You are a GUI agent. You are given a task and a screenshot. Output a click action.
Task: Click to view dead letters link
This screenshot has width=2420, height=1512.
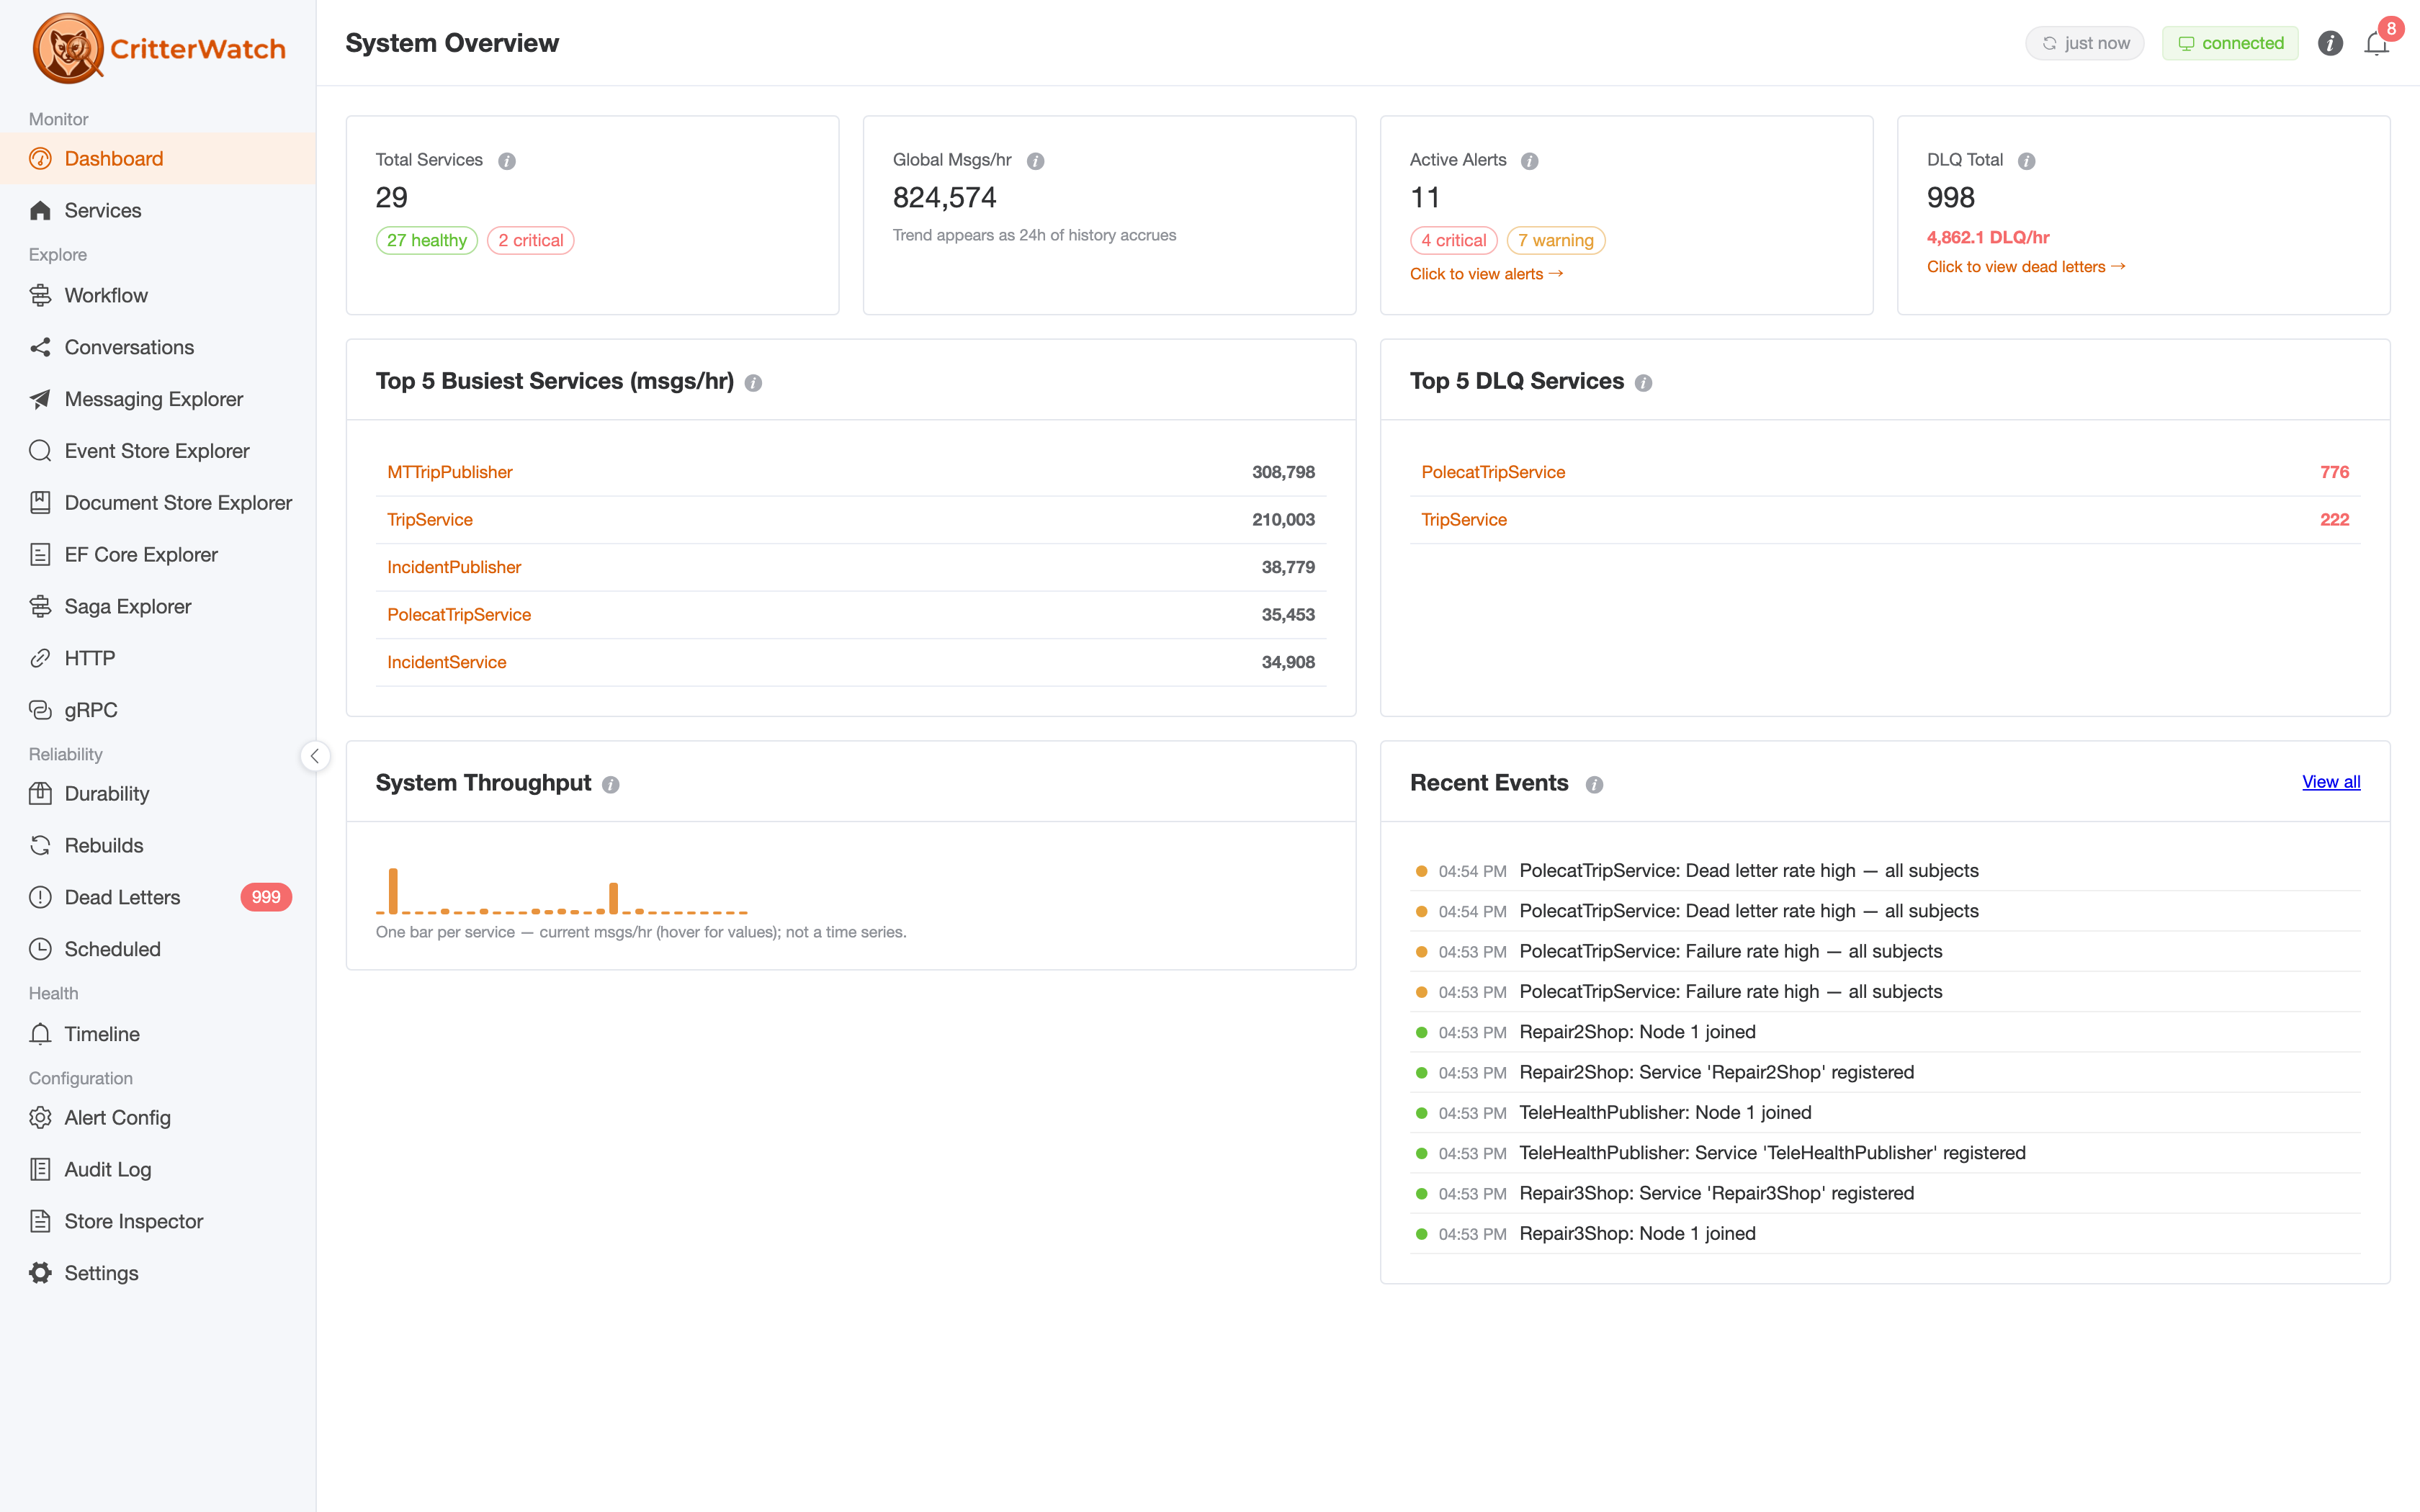tap(2026, 267)
